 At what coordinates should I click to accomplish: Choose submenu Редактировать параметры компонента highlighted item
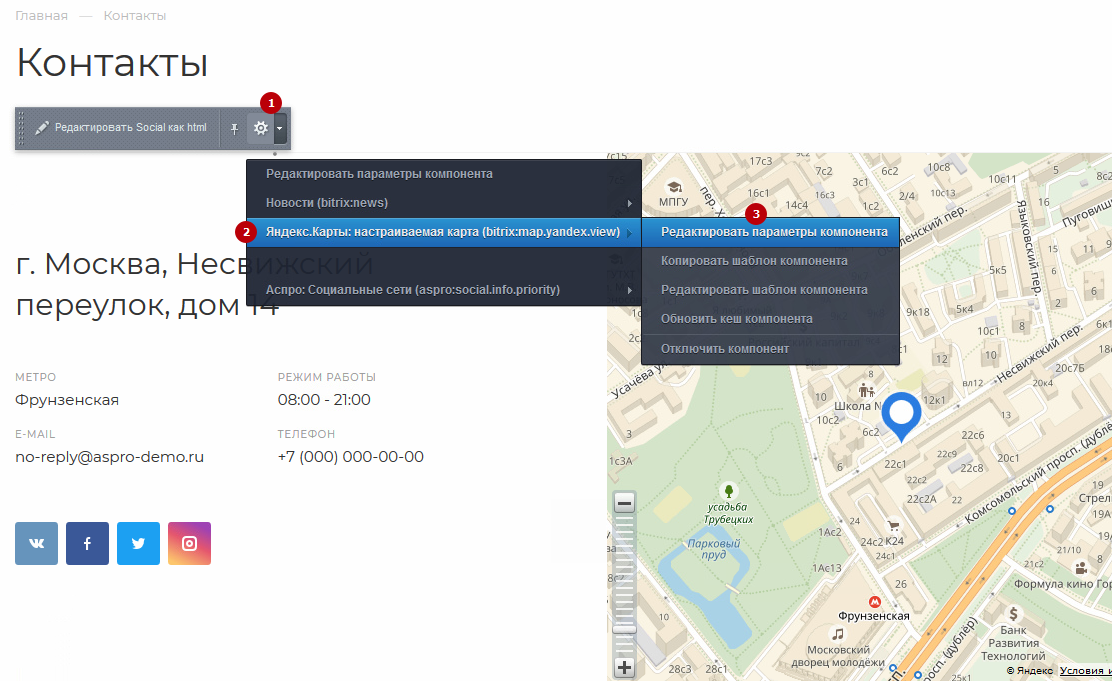click(770, 232)
